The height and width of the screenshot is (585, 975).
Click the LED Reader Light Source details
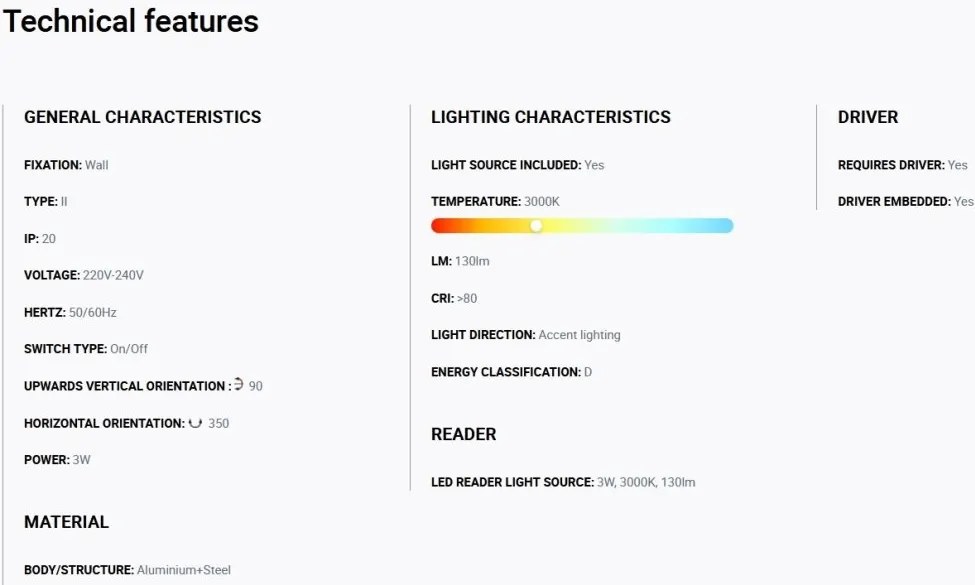[x=563, y=482]
